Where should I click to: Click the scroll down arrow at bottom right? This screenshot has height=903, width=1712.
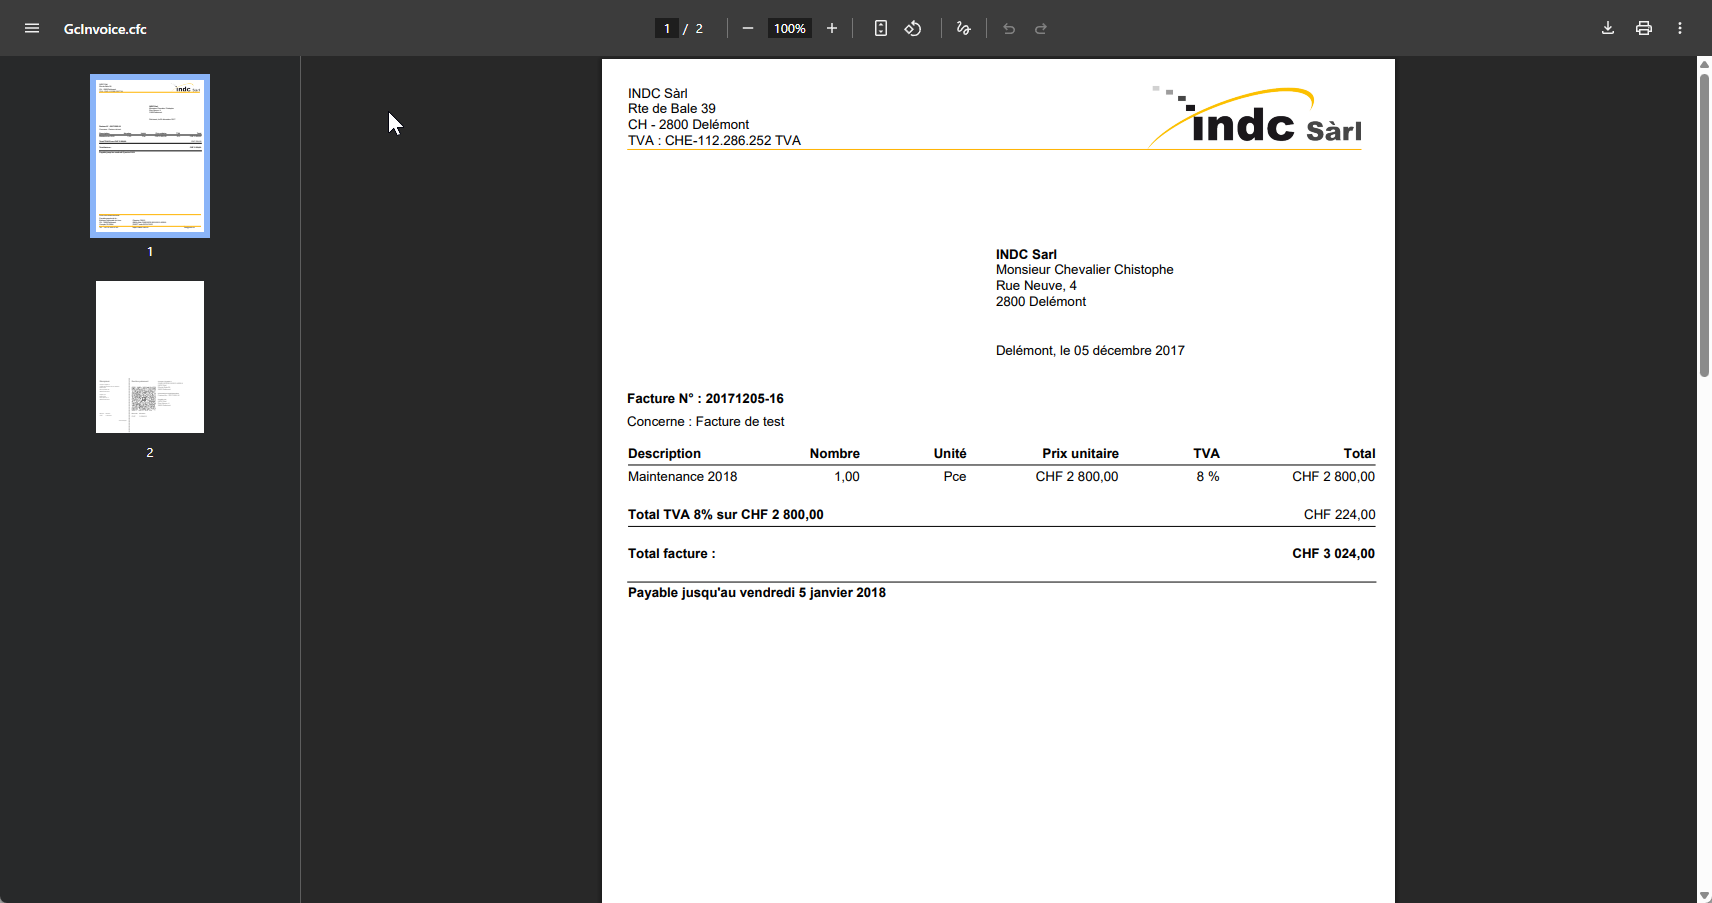click(x=1704, y=895)
